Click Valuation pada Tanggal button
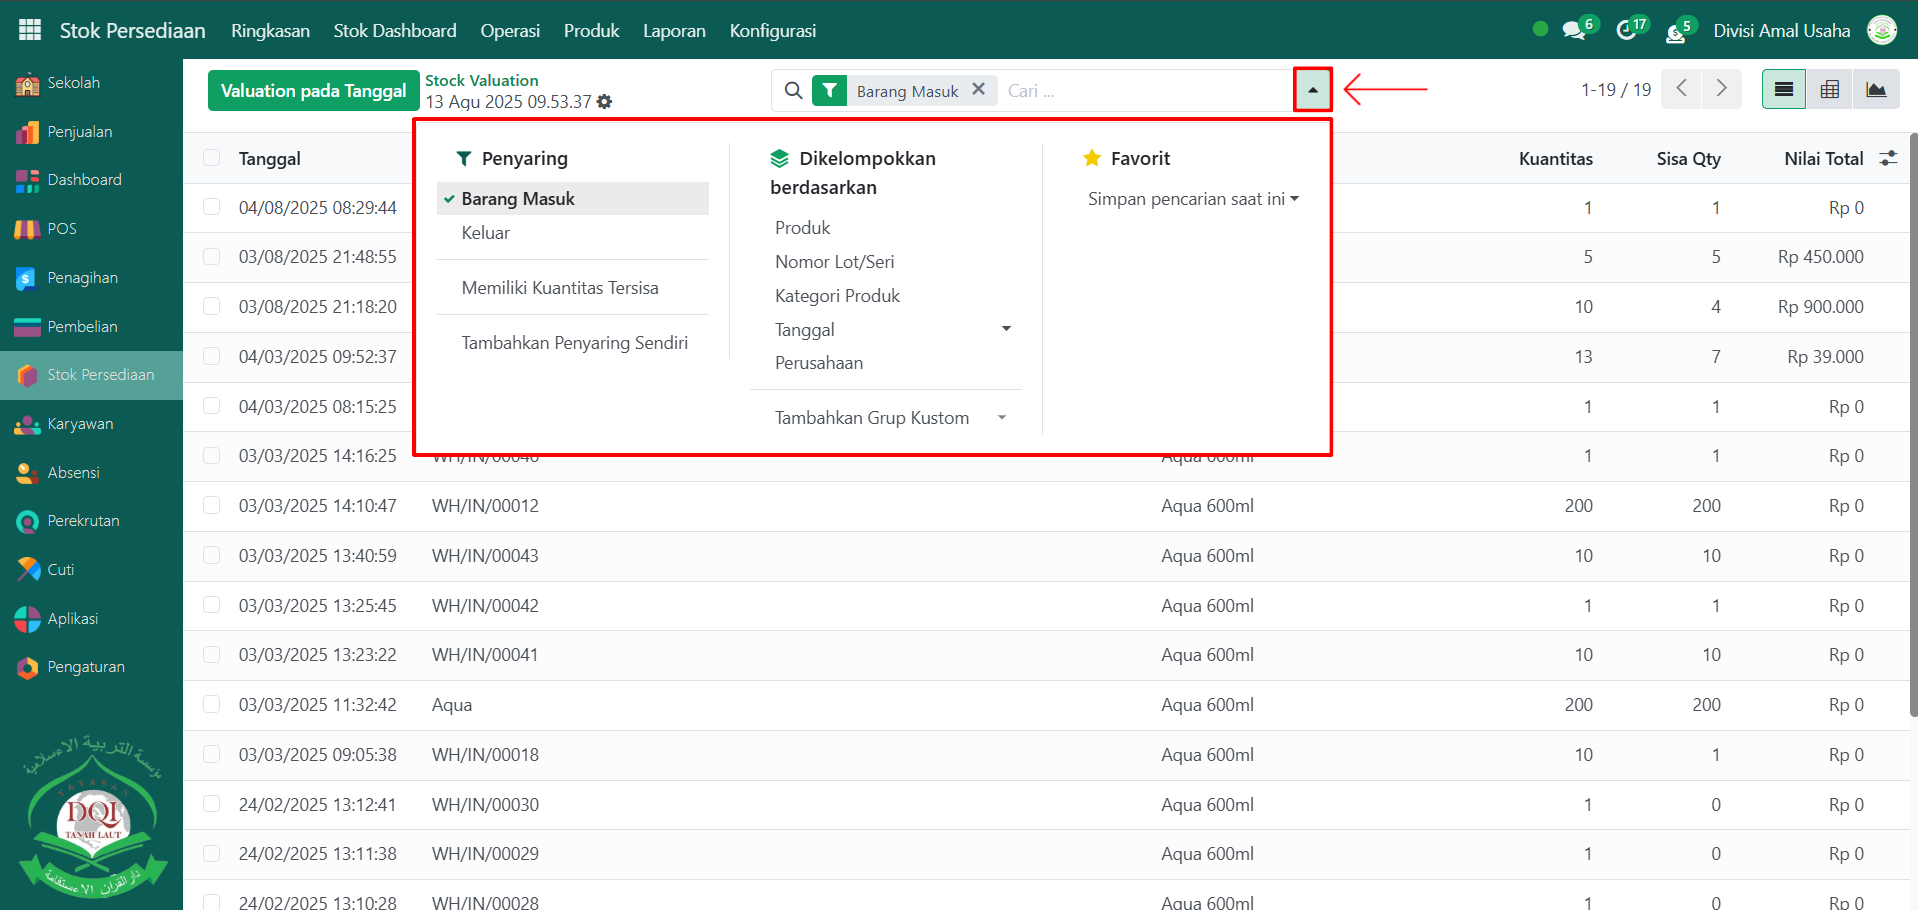Image resolution: width=1918 pixels, height=910 pixels. click(x=313, y=91)
